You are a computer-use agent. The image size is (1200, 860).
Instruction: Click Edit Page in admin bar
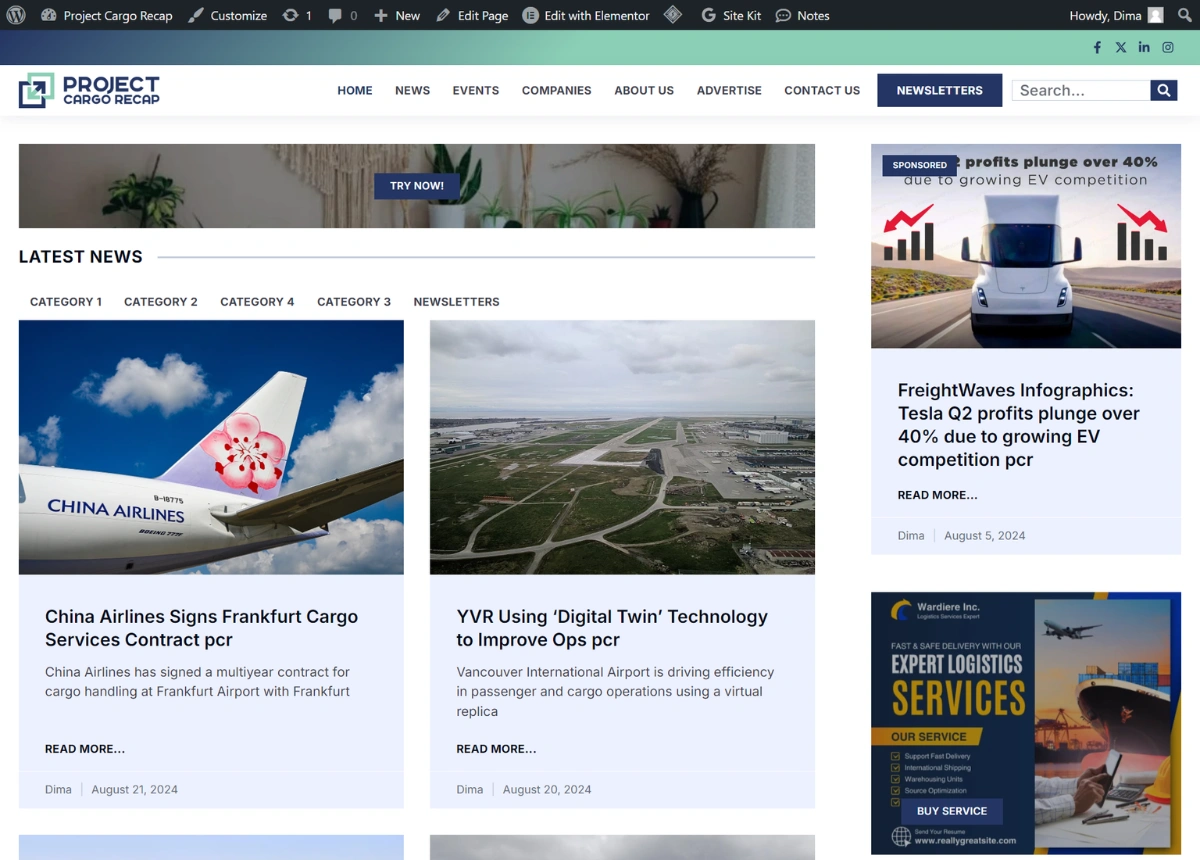(472, 15)
